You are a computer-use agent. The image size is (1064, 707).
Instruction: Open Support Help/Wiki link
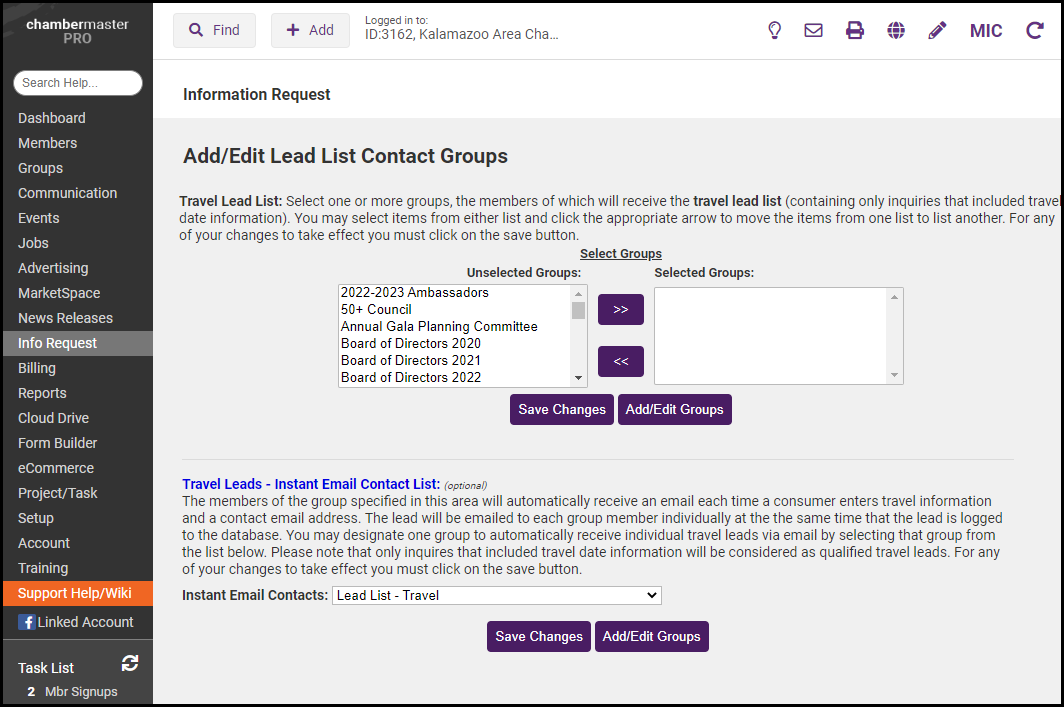[75, 593]
